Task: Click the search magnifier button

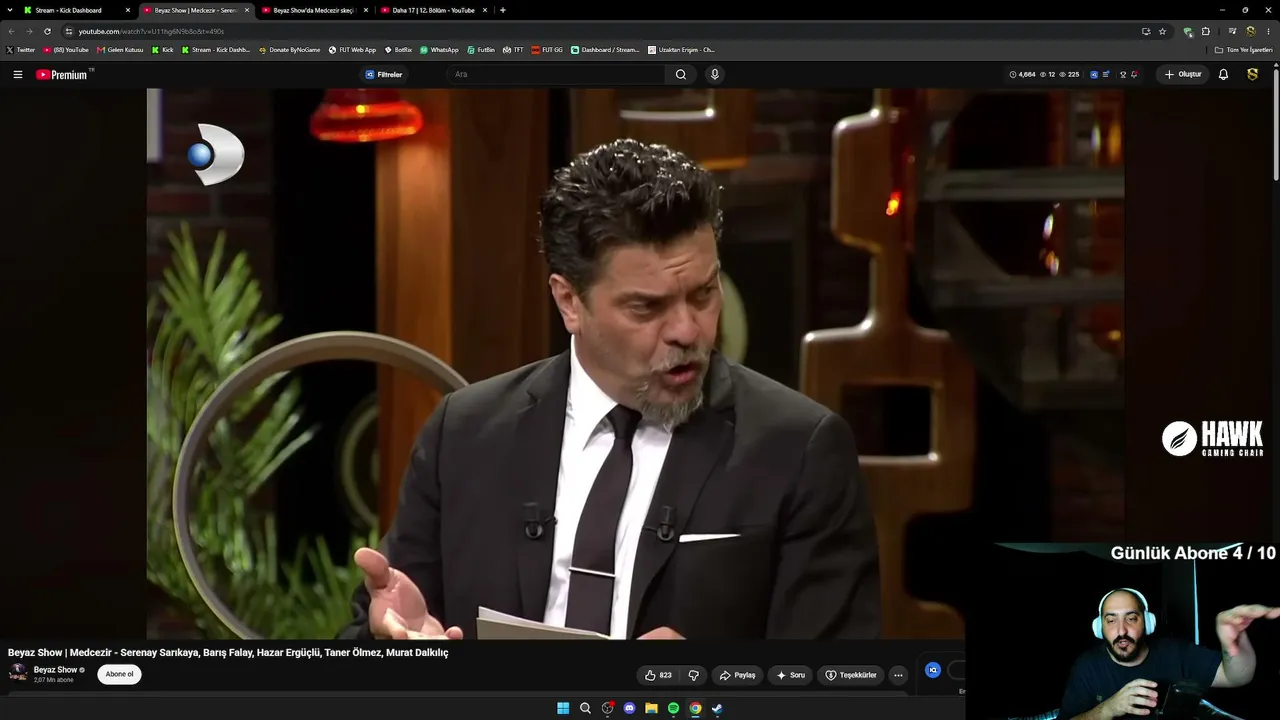Action: point(681,74)
